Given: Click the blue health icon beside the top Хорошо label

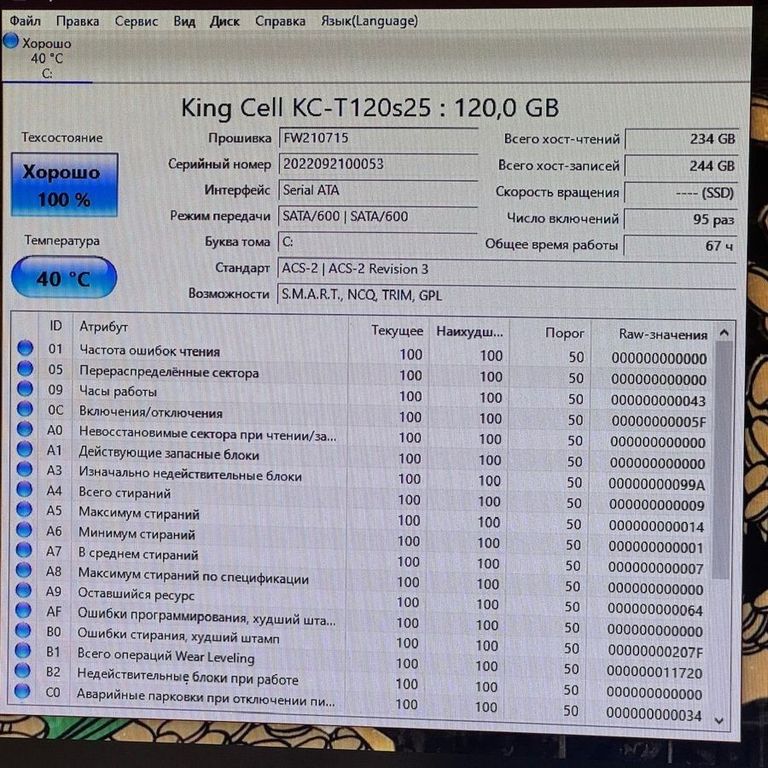Looking at the screenshot, I should [x=11, y=41].
